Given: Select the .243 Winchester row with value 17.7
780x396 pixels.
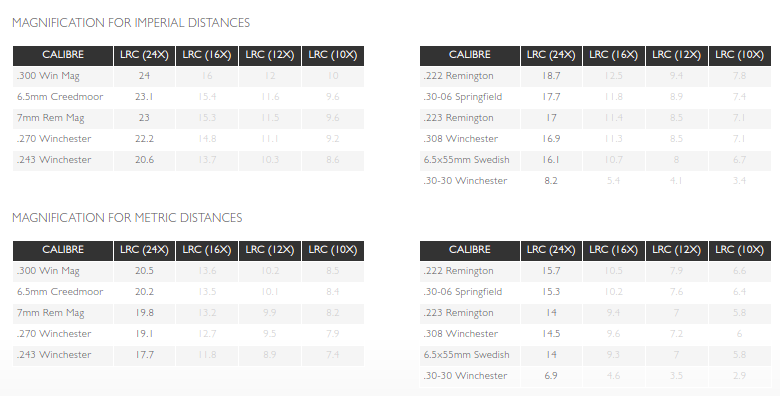Looking at the screenshot, I should click(x=189, y=355).
